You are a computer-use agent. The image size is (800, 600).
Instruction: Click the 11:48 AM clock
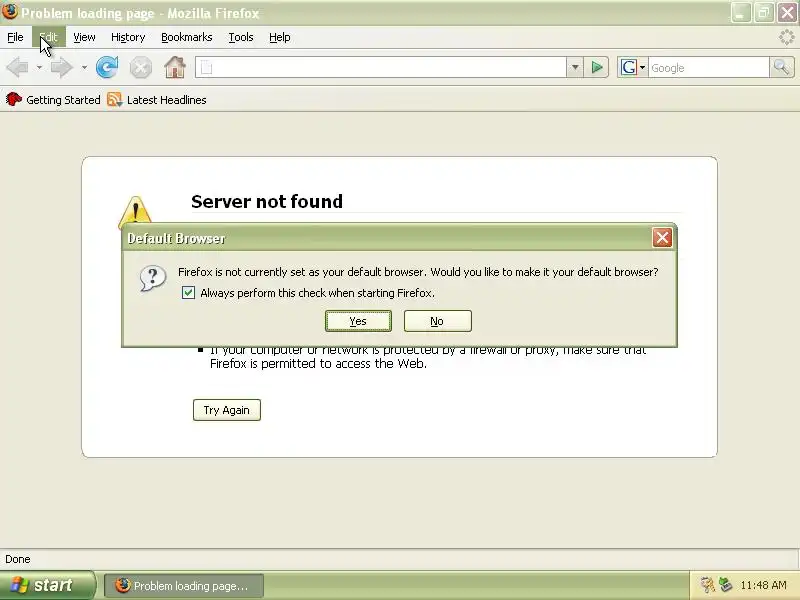[x=763, y=585]
